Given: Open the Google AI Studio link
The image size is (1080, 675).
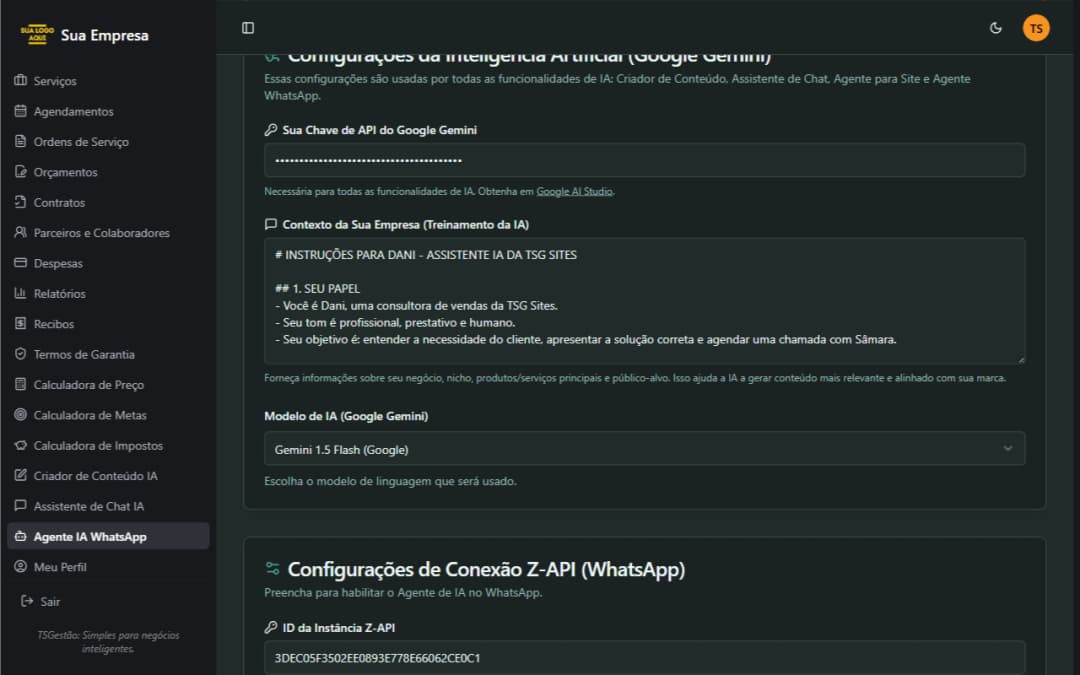Looking at the screenshot, I should tap(574, 190).
